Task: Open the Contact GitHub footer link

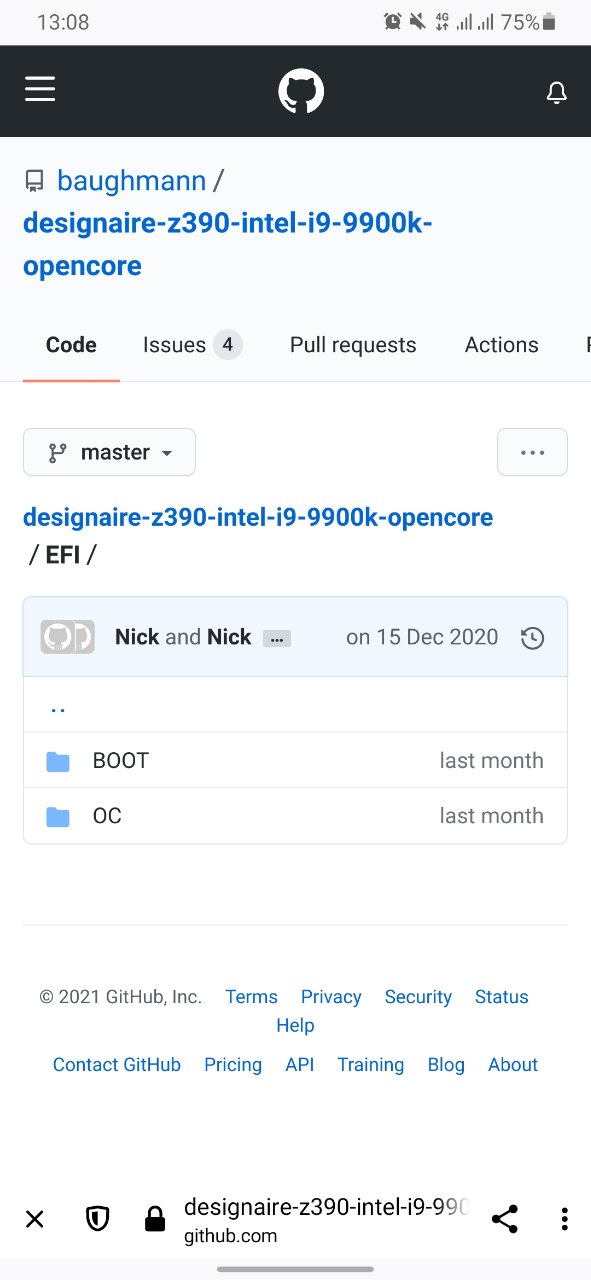Action: point(117,1065)
